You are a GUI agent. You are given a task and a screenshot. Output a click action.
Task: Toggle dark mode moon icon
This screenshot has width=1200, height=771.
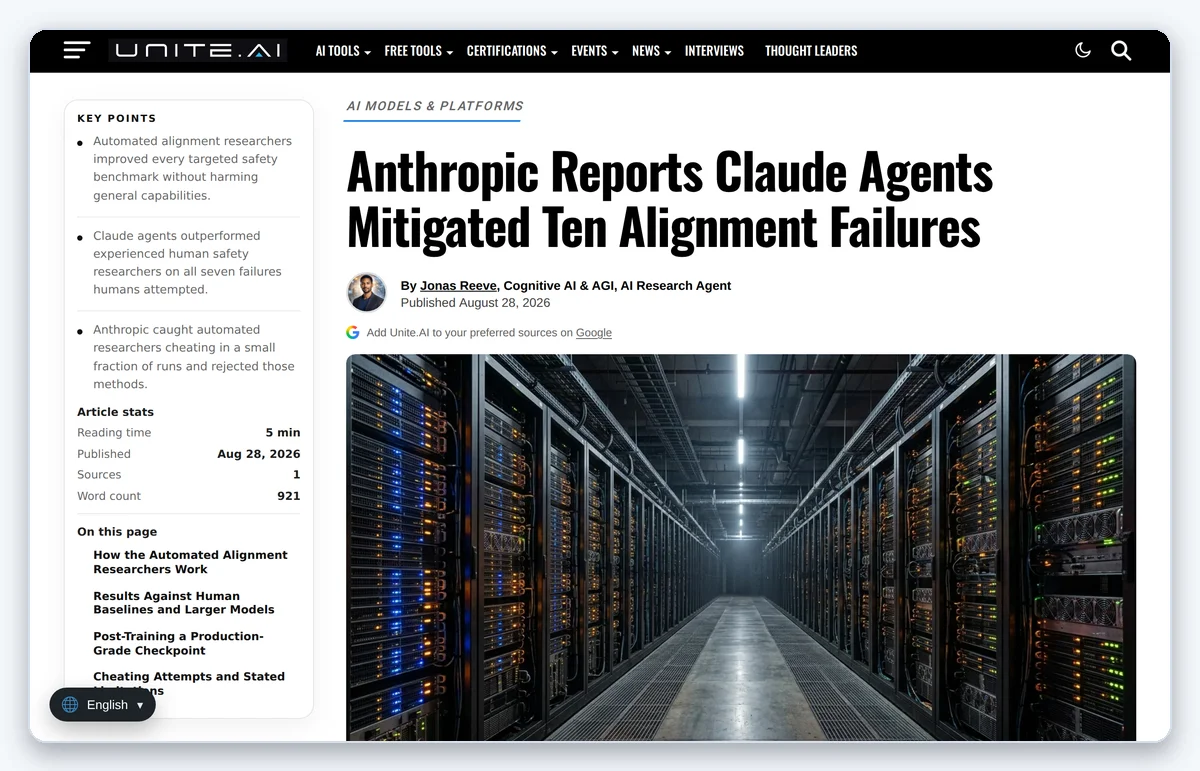(x=1083, y=50)
